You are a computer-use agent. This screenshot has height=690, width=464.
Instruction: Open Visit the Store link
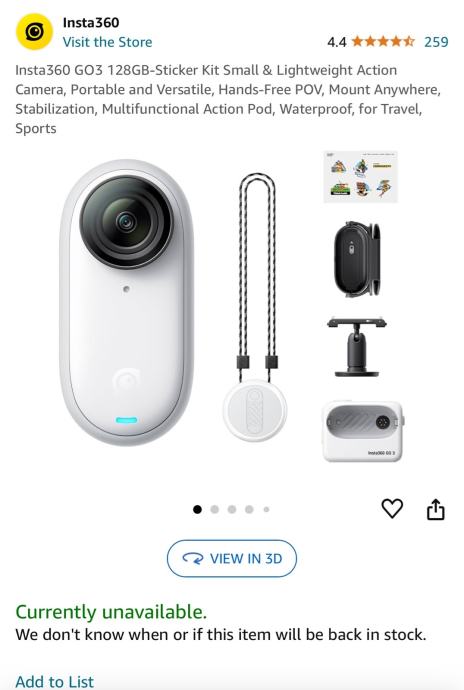tap(107, 42)
